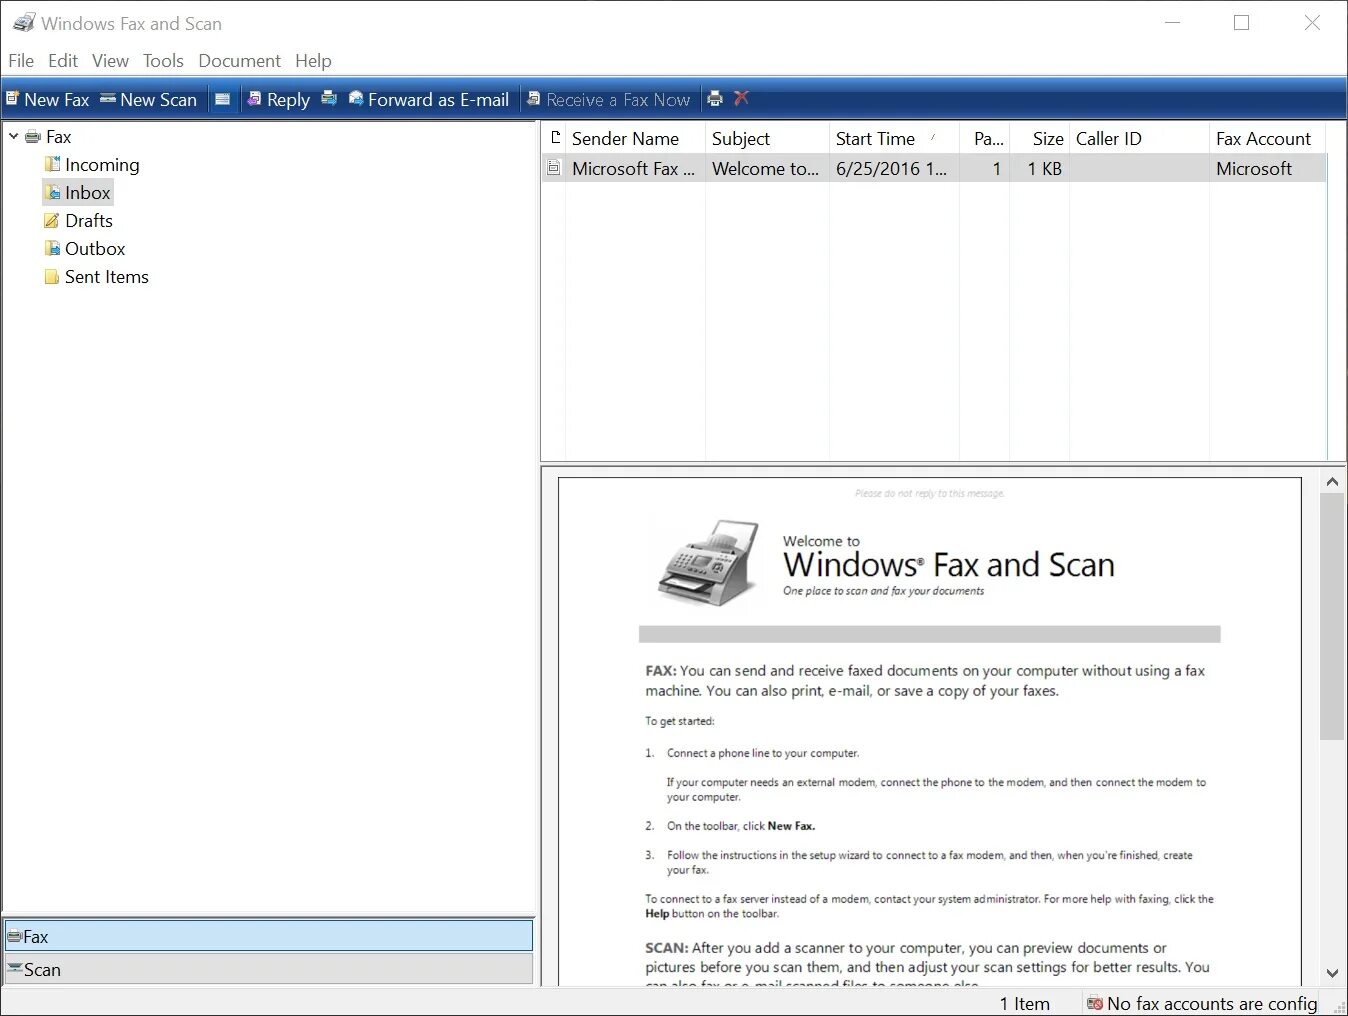The width and height of the screenshot is (1348, 1016).
Task: Open the View menu
Action: (x=110, y=60)
